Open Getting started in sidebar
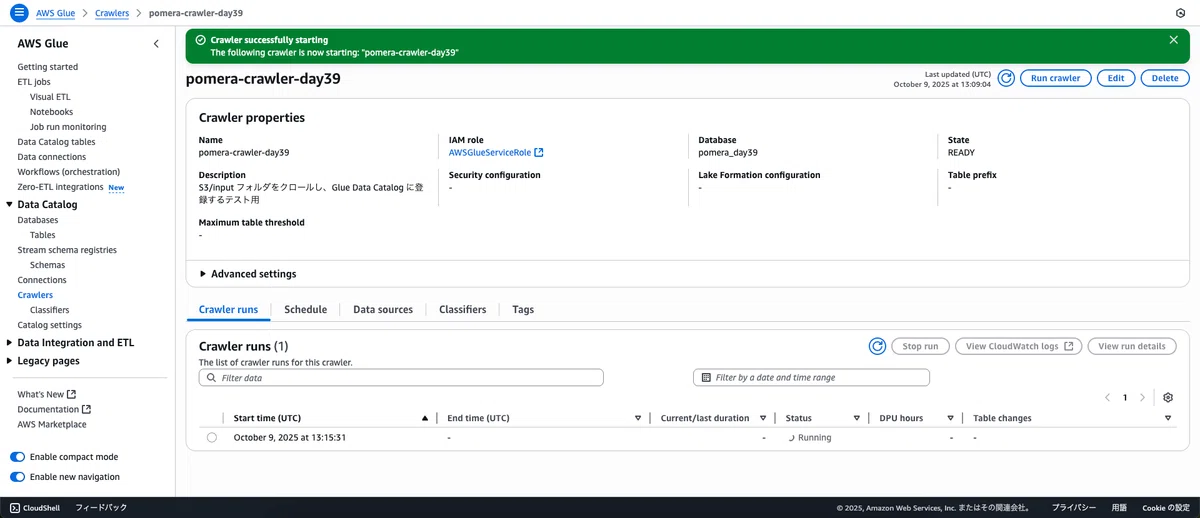1200x518 pixels. coord(47,67)
